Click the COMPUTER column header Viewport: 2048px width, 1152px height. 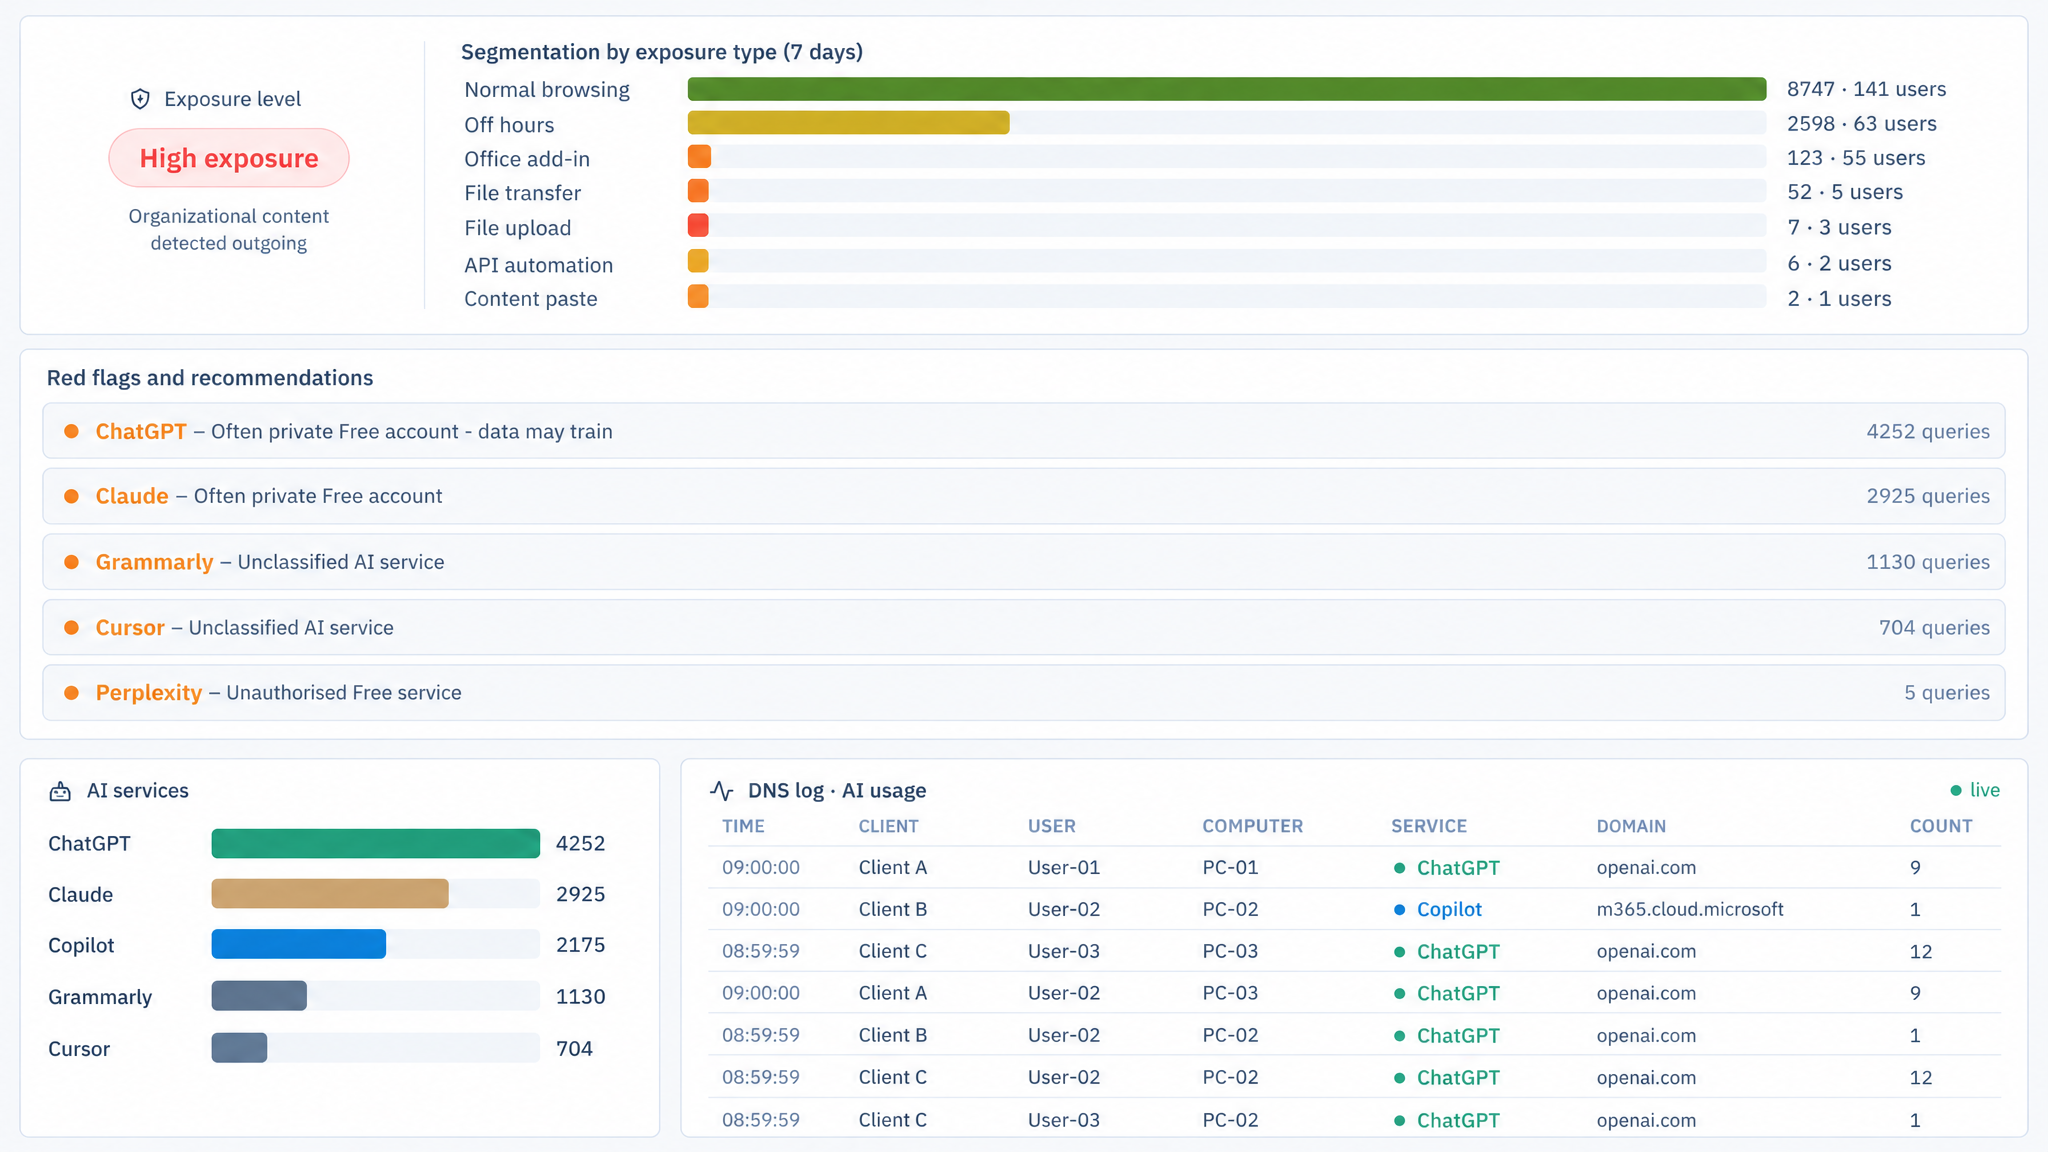click(1252, 826)
